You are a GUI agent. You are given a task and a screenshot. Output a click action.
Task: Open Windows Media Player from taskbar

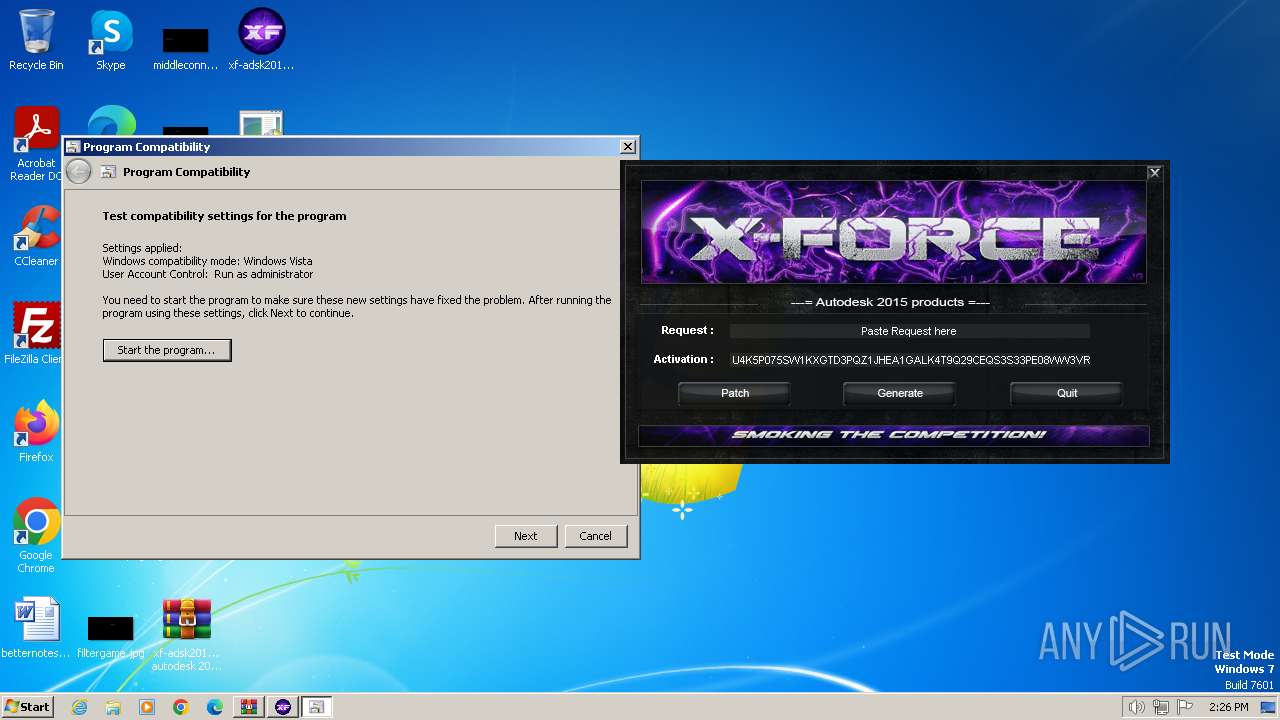[147, 707]
